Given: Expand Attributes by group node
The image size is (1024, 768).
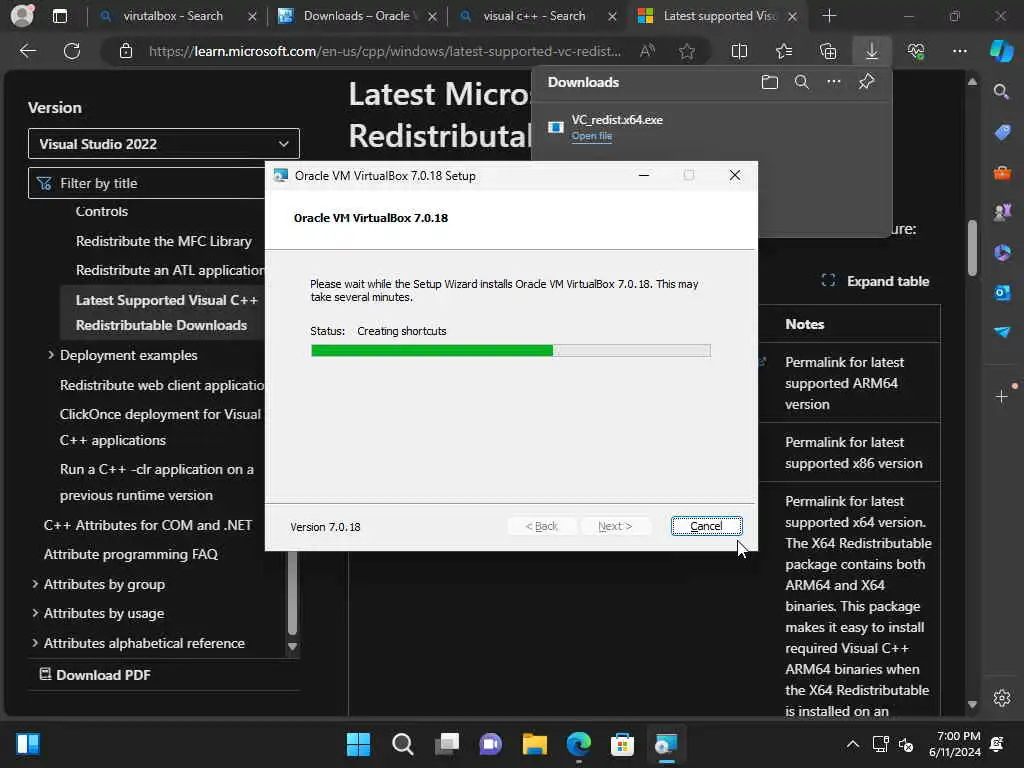Looking at the screenshot, I should [x=35, y=584].
